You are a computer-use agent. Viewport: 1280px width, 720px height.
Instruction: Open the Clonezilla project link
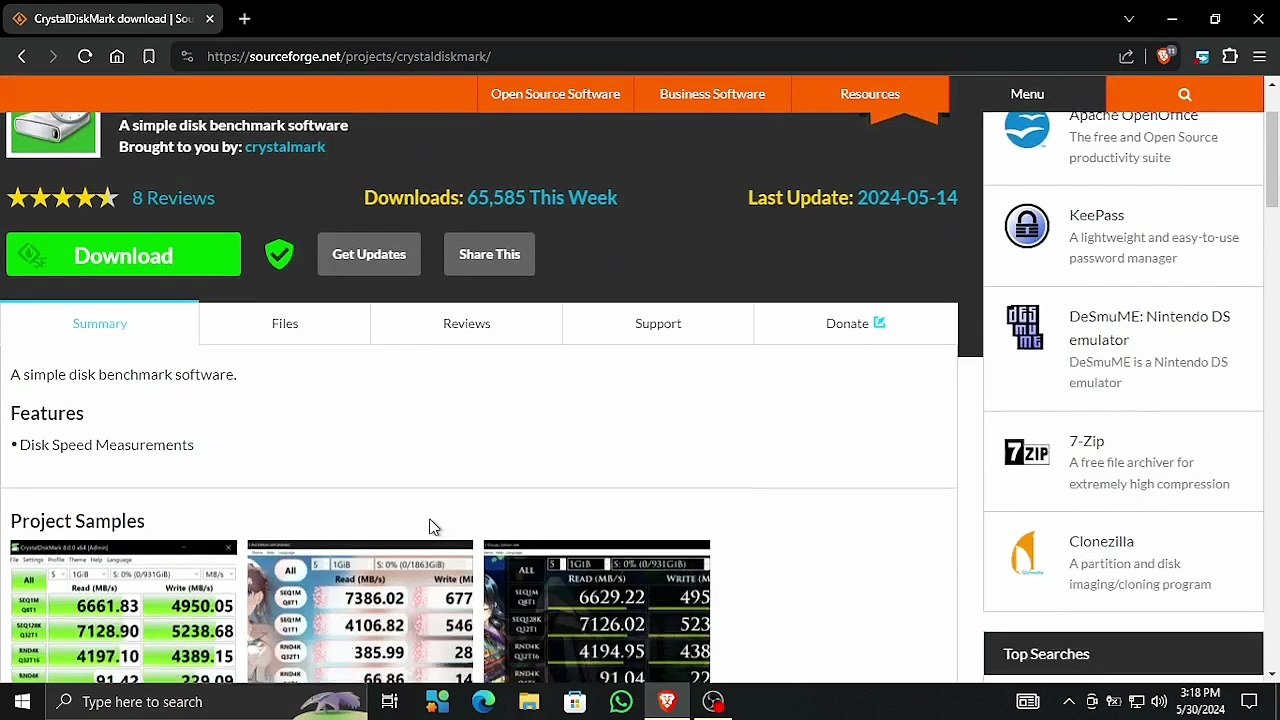1101,541
